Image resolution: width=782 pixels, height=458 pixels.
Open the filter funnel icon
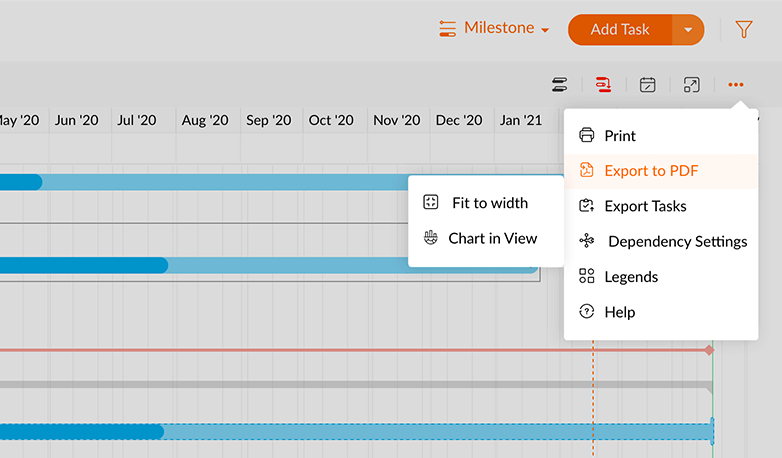(743, 30)
